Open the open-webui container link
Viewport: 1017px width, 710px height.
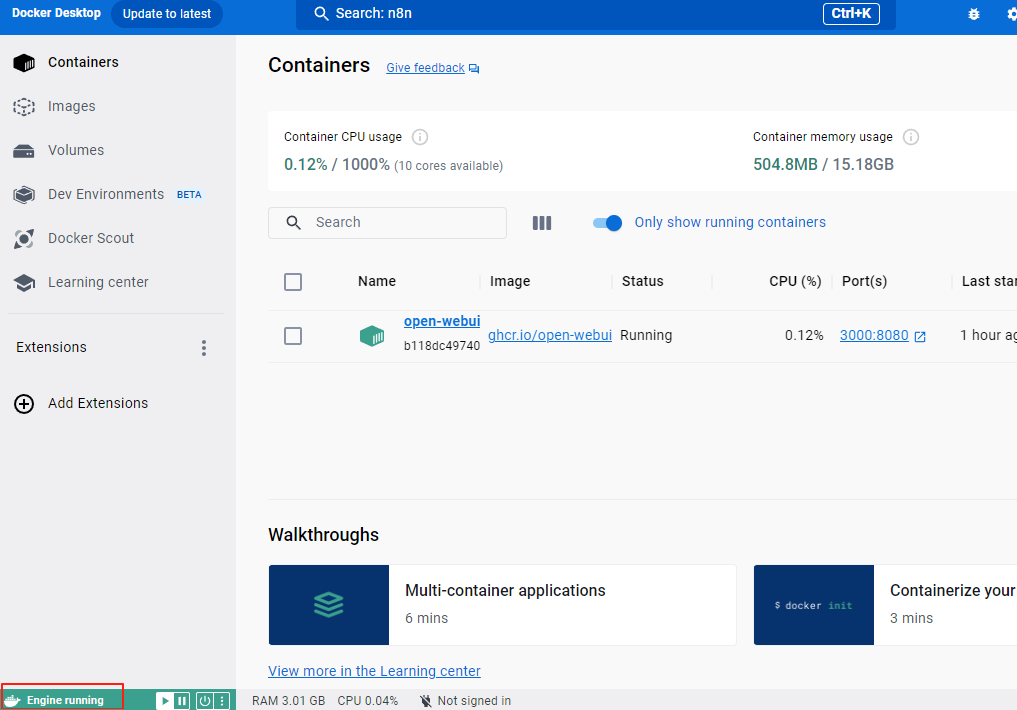point(442,322)
